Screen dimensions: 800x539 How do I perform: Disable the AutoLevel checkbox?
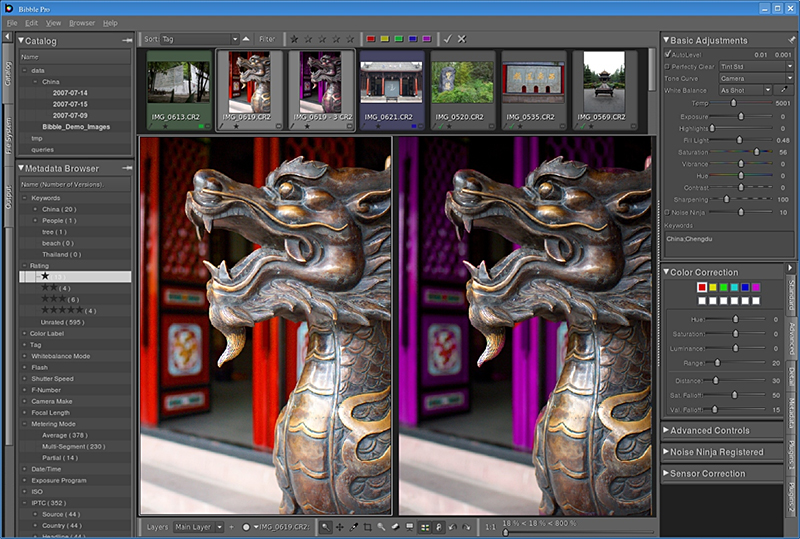click(668, 53)
